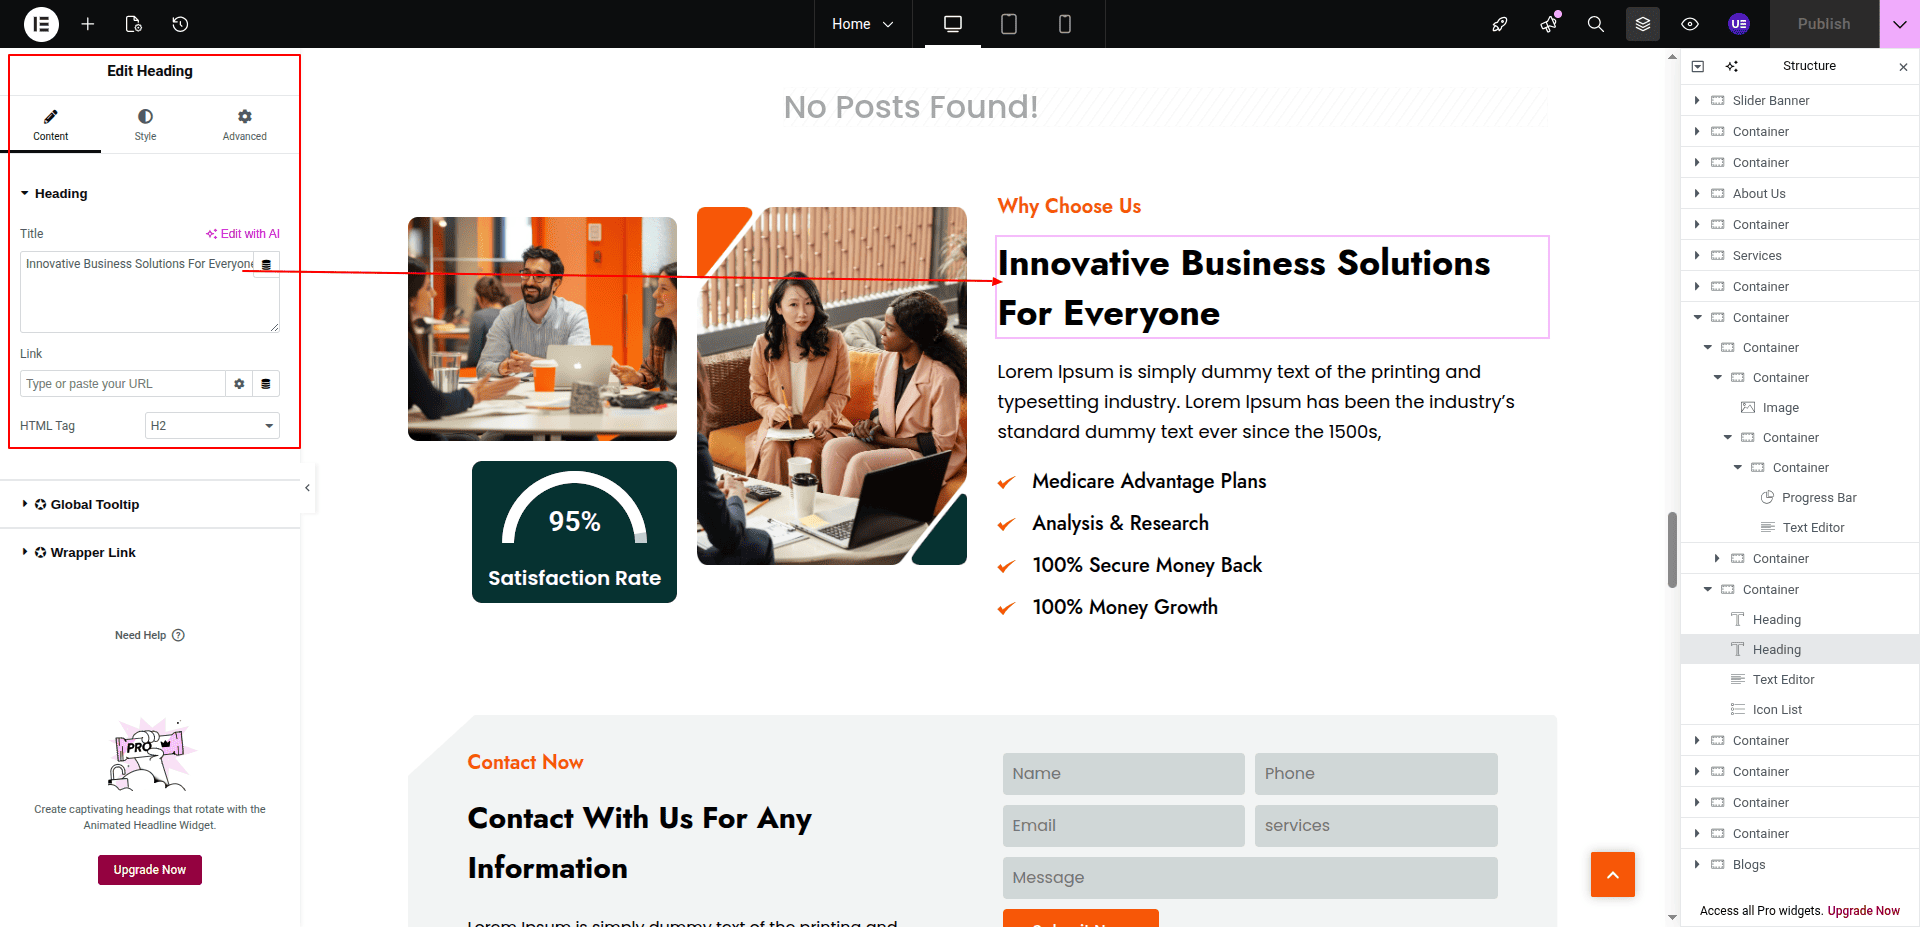Click the Structure panel dock icon
The height and width of the screenshot is (927, 1920).
point(1698,66)
